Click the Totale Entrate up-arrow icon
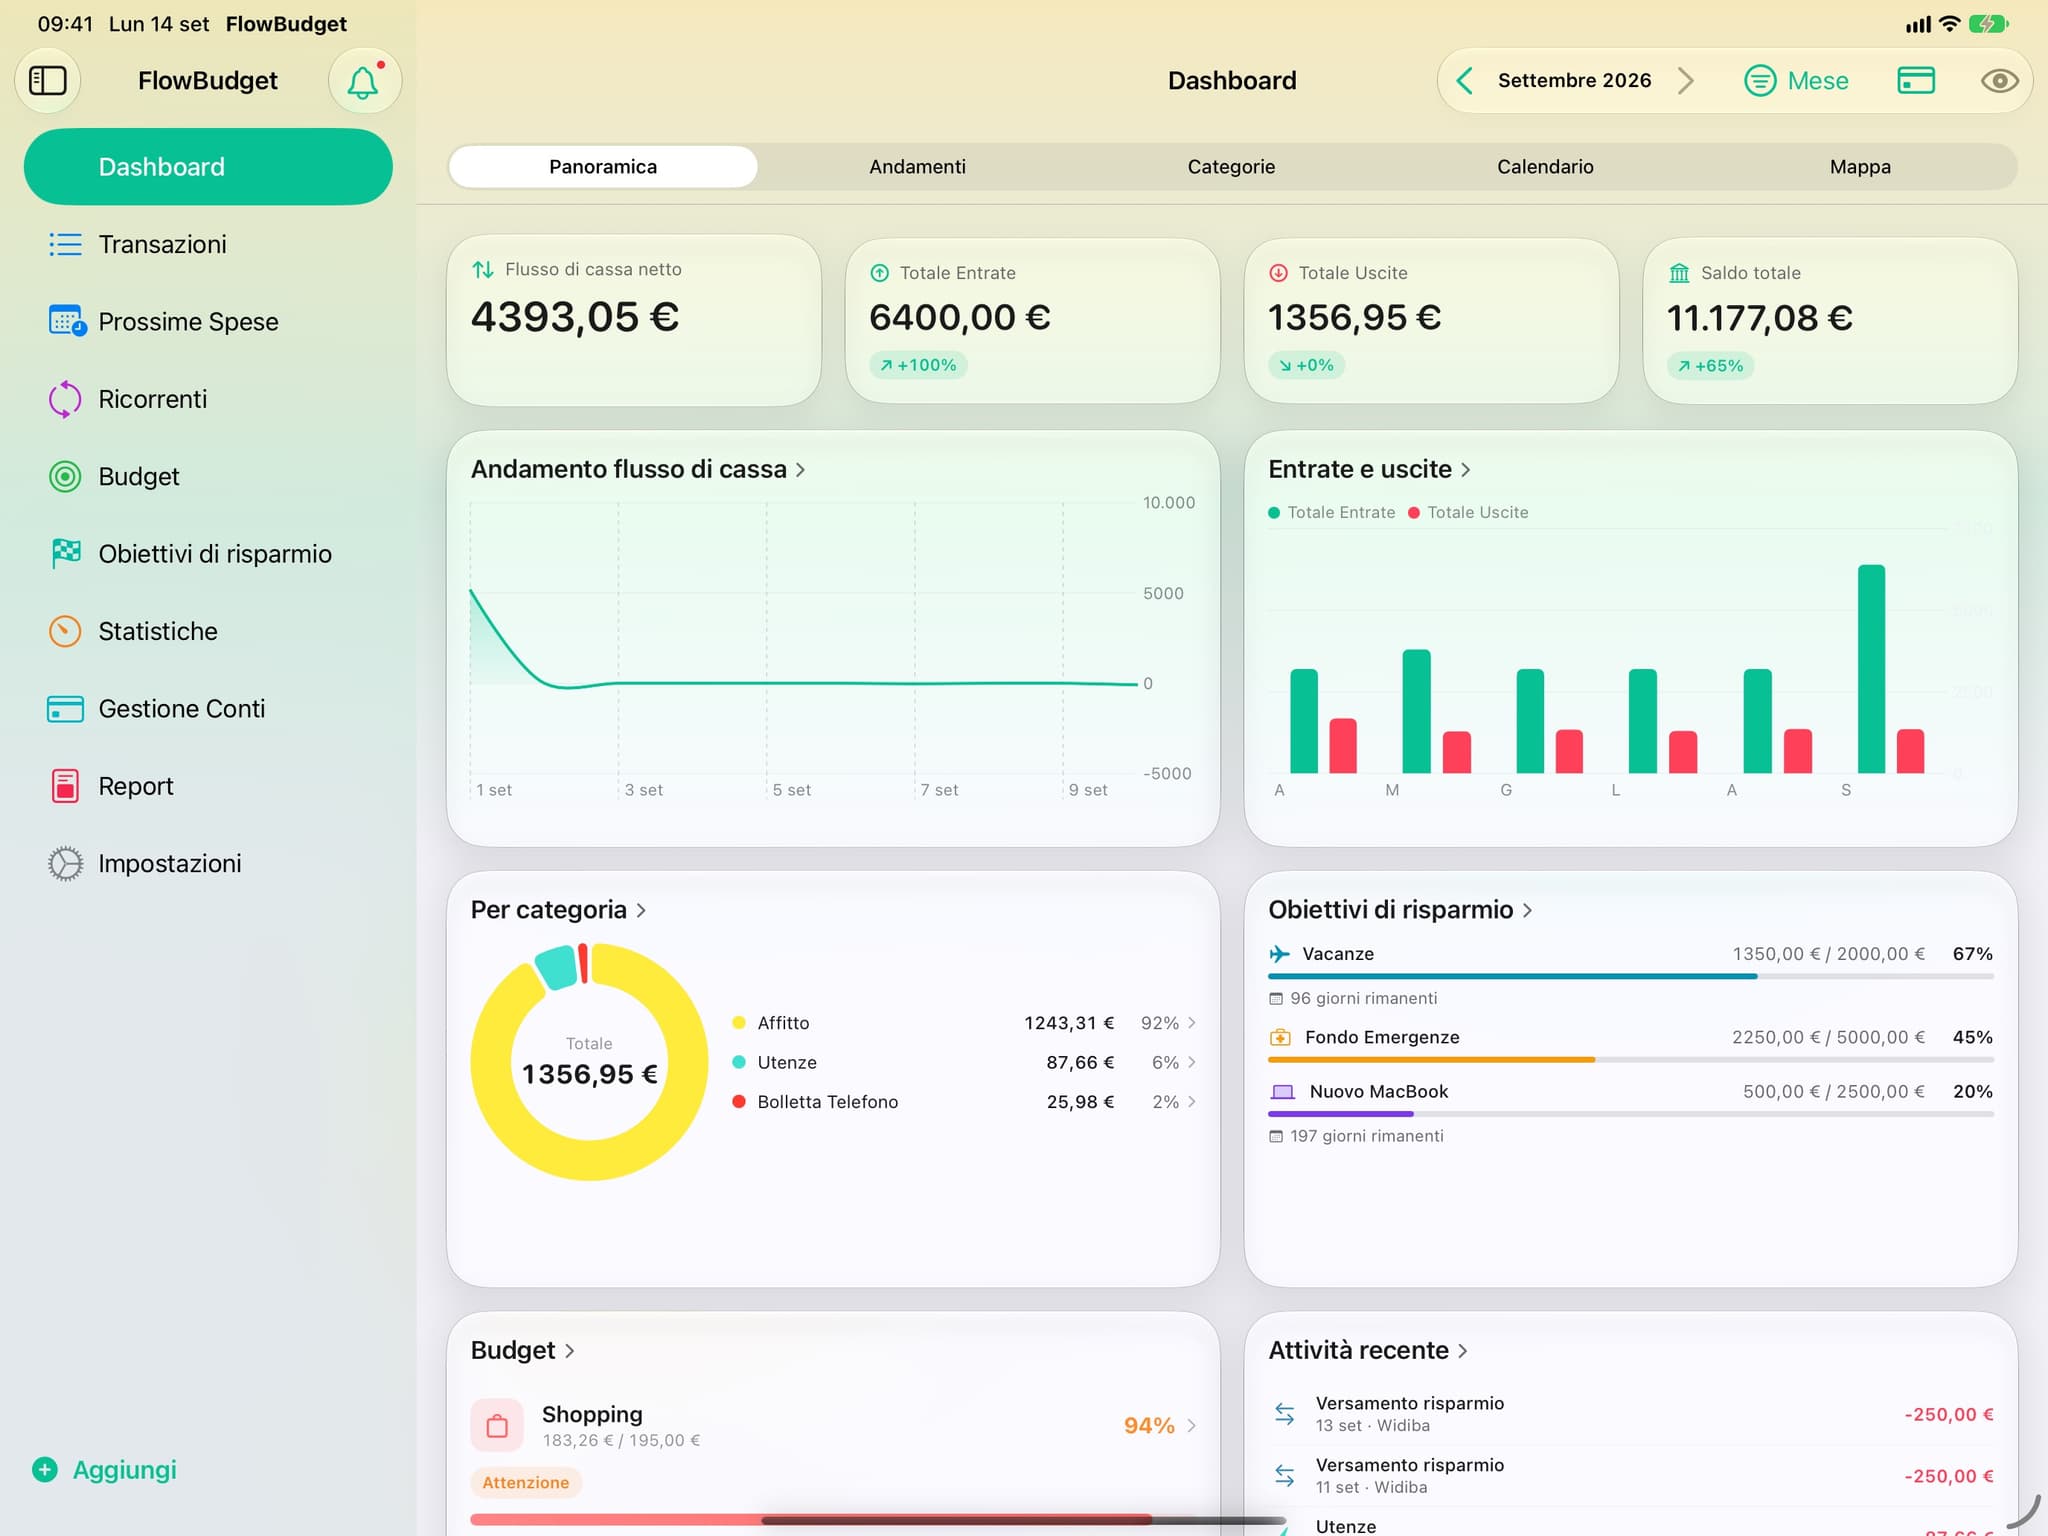Image resolution: width=2048 pixels, height=1536 pixels. [880, 273]
